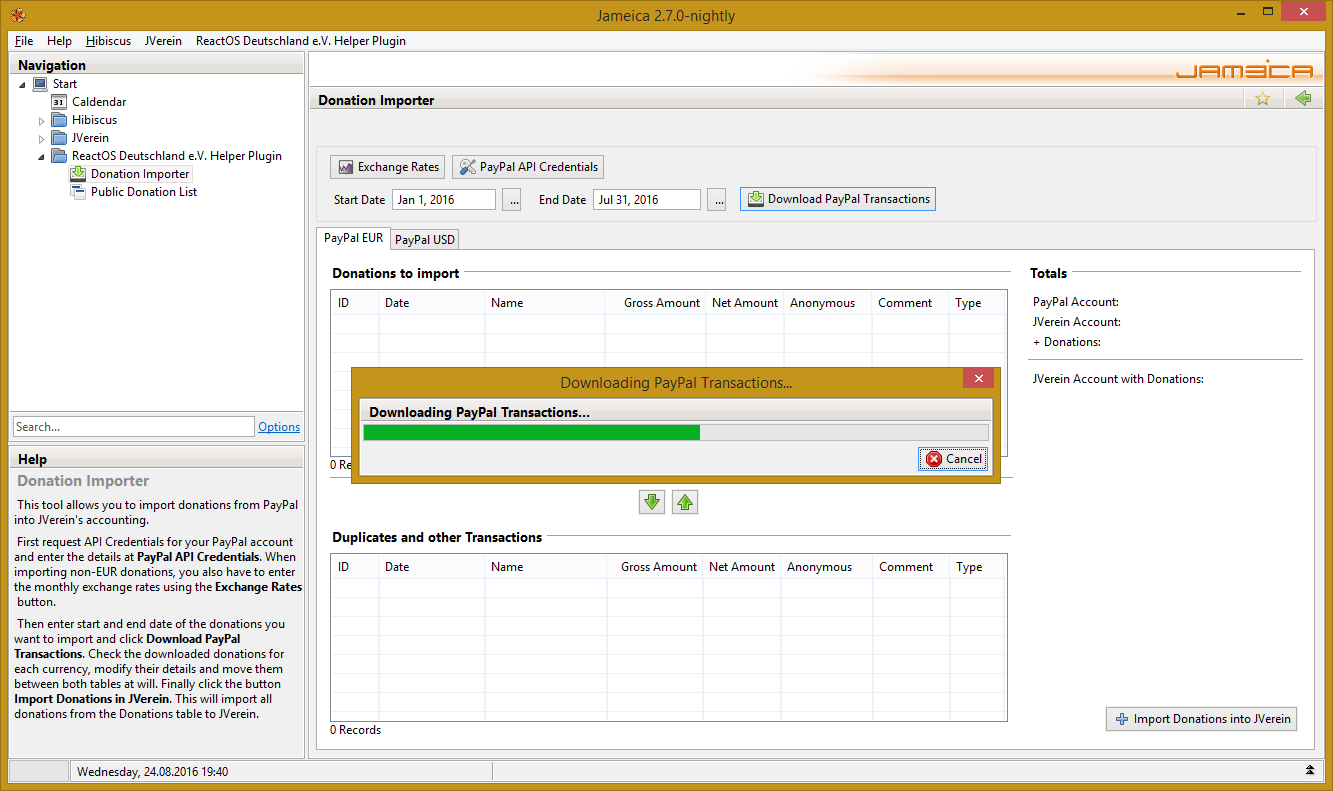Click the bookmark star icon
The image size is (1333, 791).
tap(1262, 98)
